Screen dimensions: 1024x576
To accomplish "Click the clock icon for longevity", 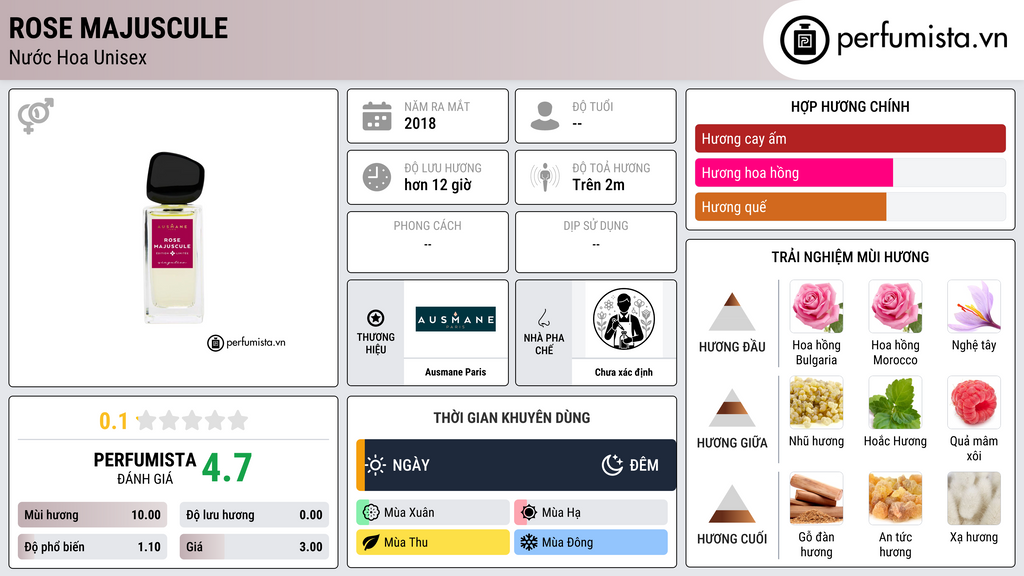I will (x=377, y=177).
